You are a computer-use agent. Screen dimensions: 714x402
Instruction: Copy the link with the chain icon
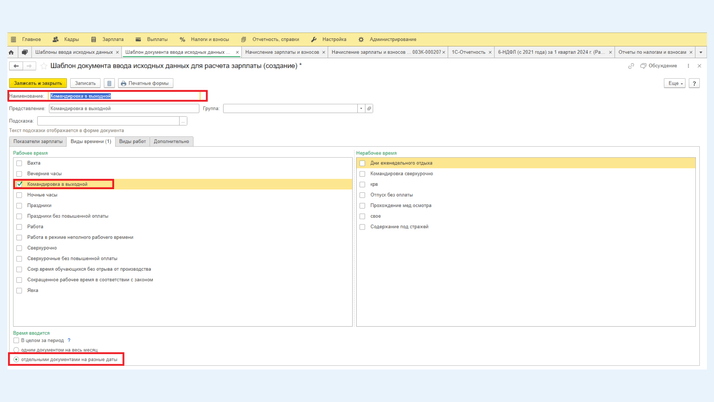click(631, 66)
